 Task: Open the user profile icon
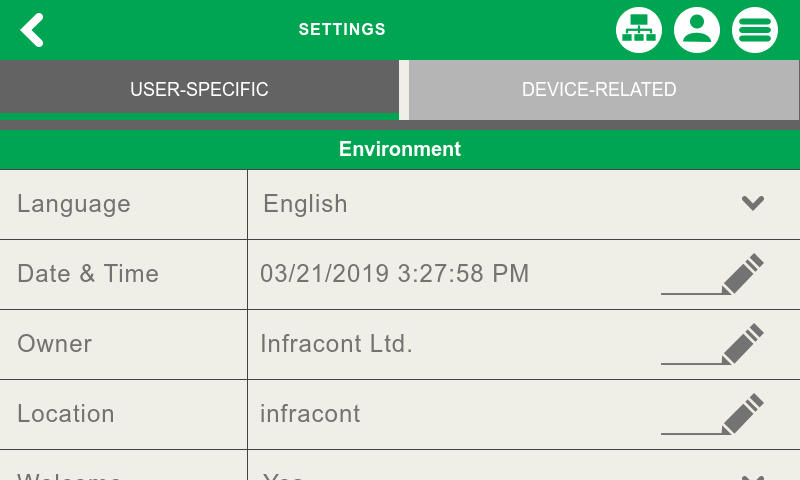click(x=697, y=30)
